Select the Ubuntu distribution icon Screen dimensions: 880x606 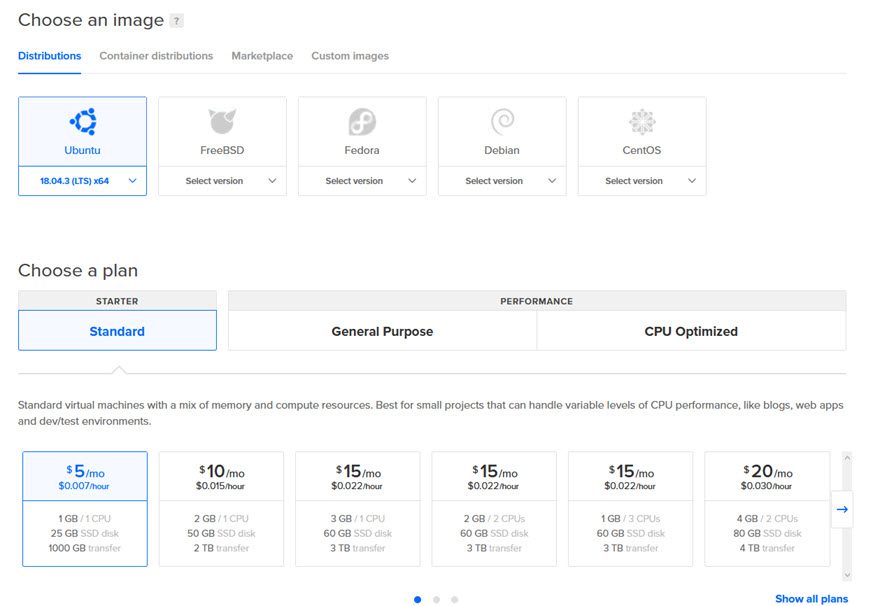pos(82,122)
